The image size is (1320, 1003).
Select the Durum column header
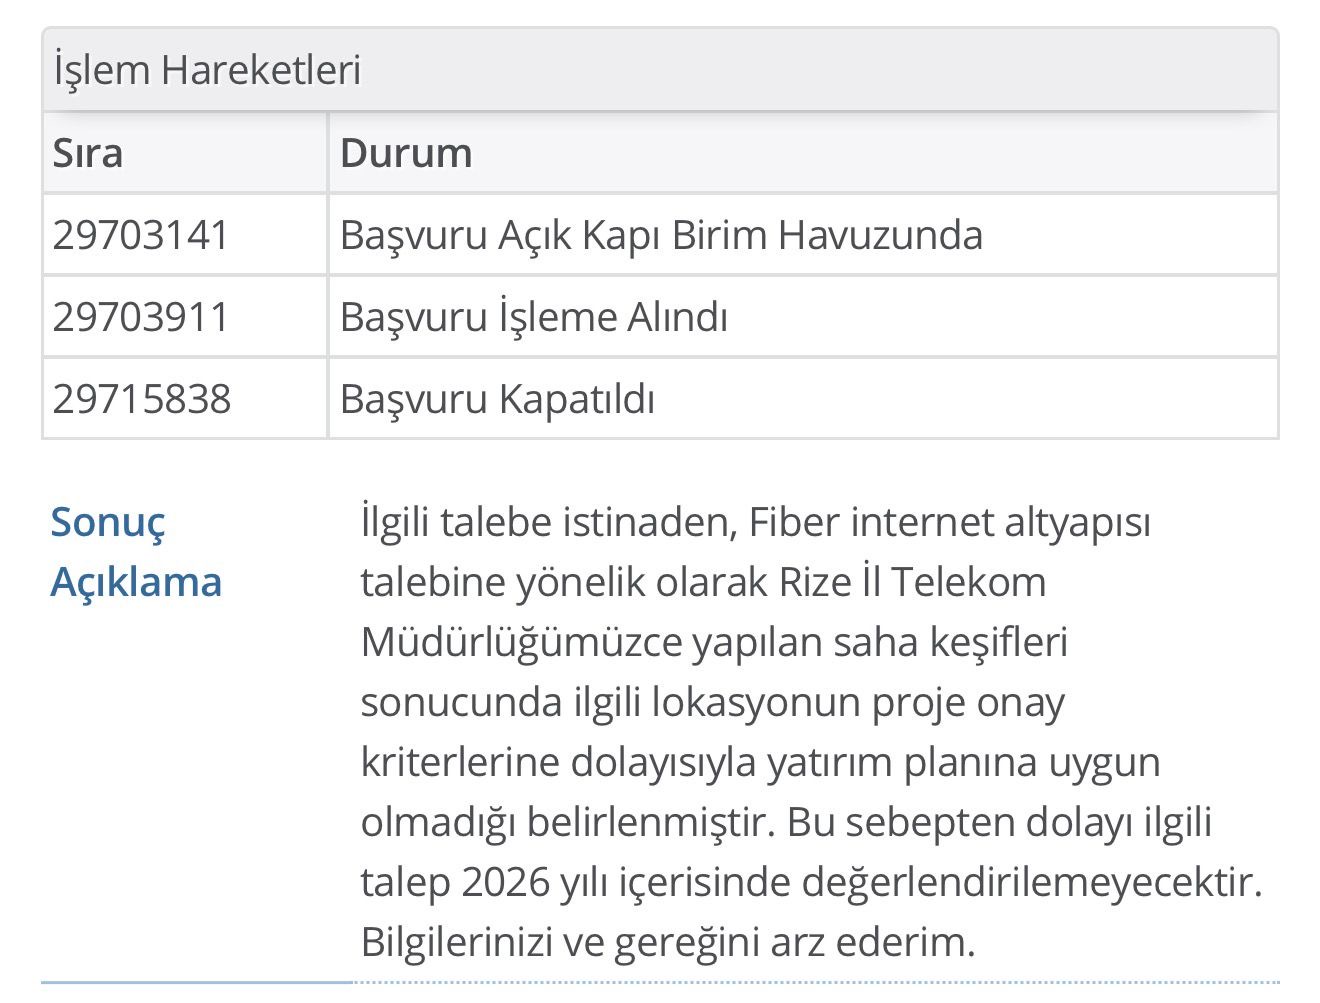[406, 153]
